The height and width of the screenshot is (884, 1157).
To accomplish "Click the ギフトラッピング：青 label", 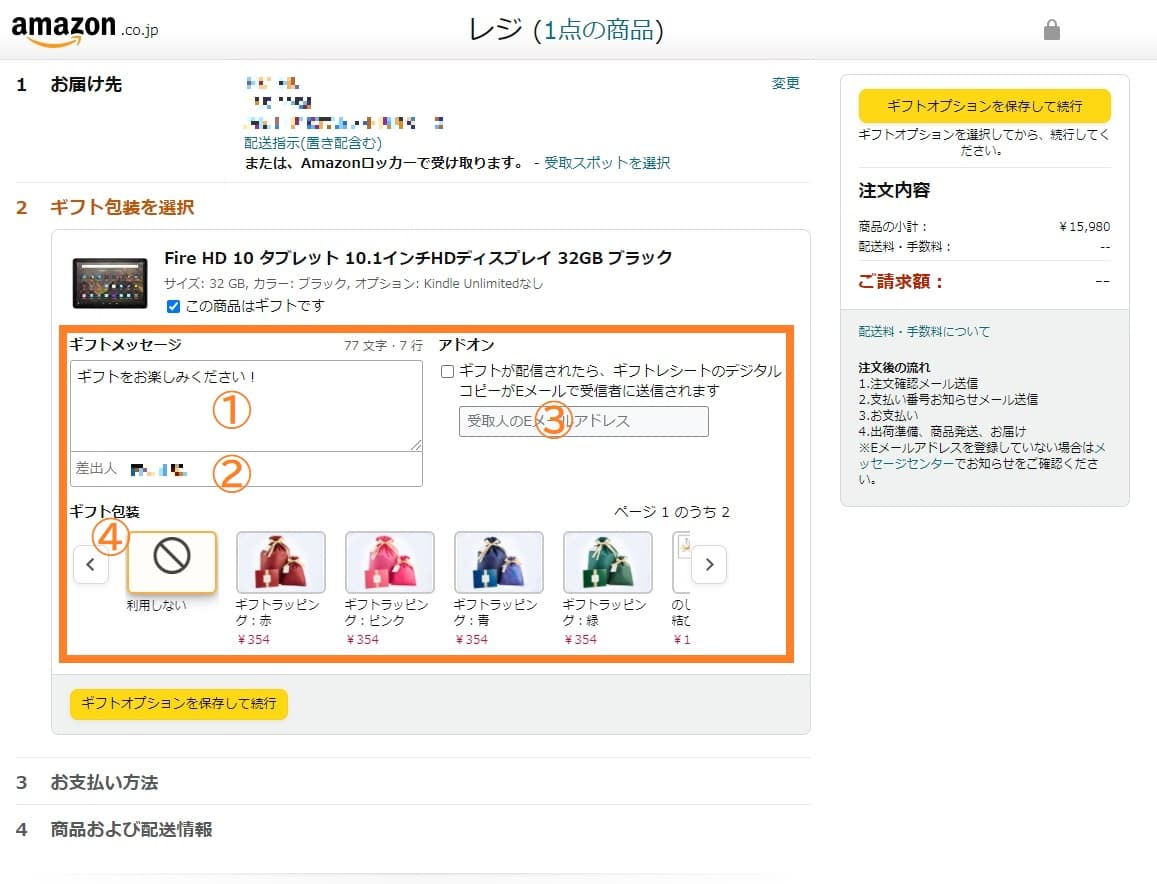I will click(x=496, y=612).
